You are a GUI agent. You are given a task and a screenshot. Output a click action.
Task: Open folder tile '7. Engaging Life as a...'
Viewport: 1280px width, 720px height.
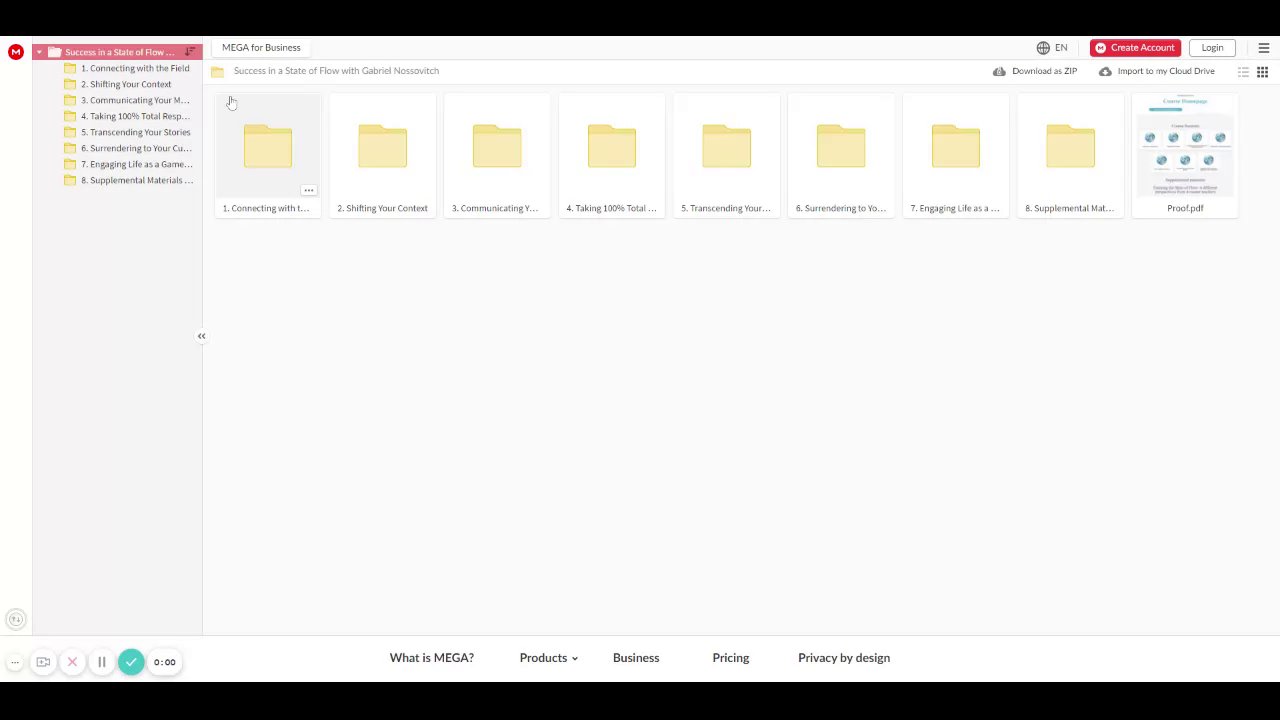[x=955, y=156]
